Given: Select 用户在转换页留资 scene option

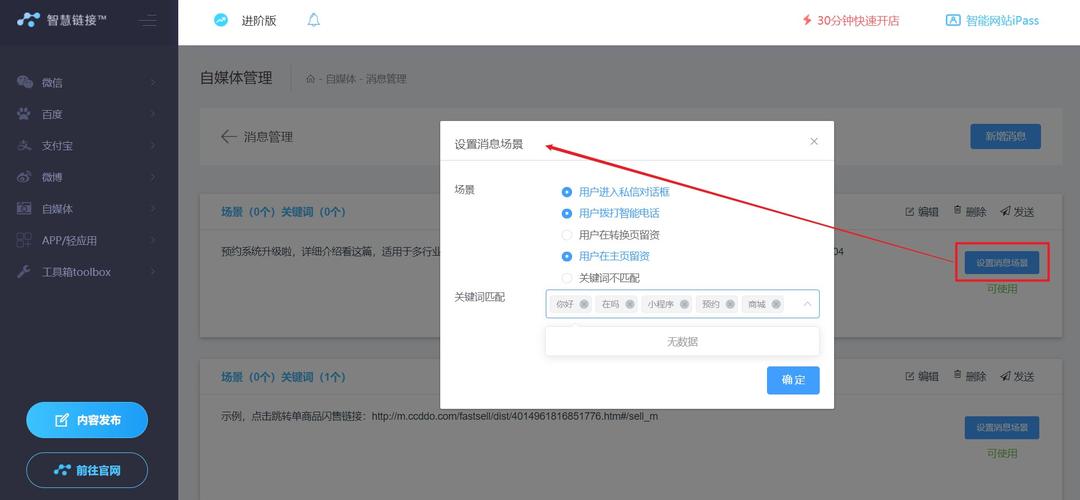Looking at the screenshot, I should [567, 235].
